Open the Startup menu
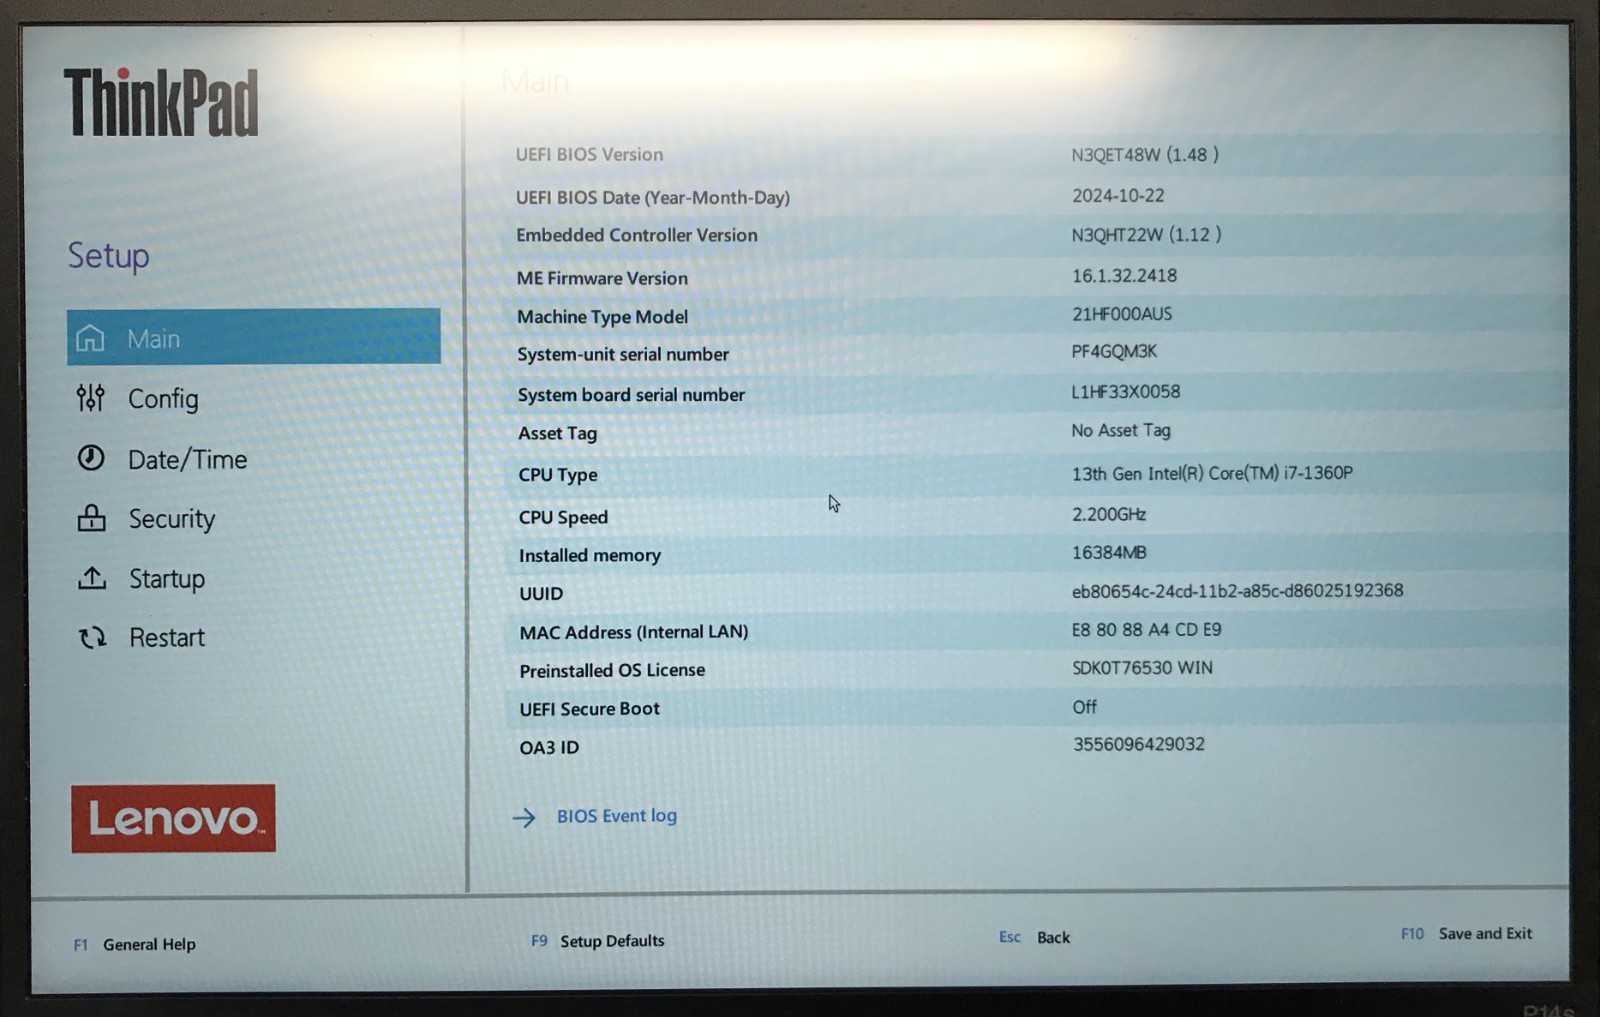Viewport: 1600px width, 1017px height. [x=167, y=578]
